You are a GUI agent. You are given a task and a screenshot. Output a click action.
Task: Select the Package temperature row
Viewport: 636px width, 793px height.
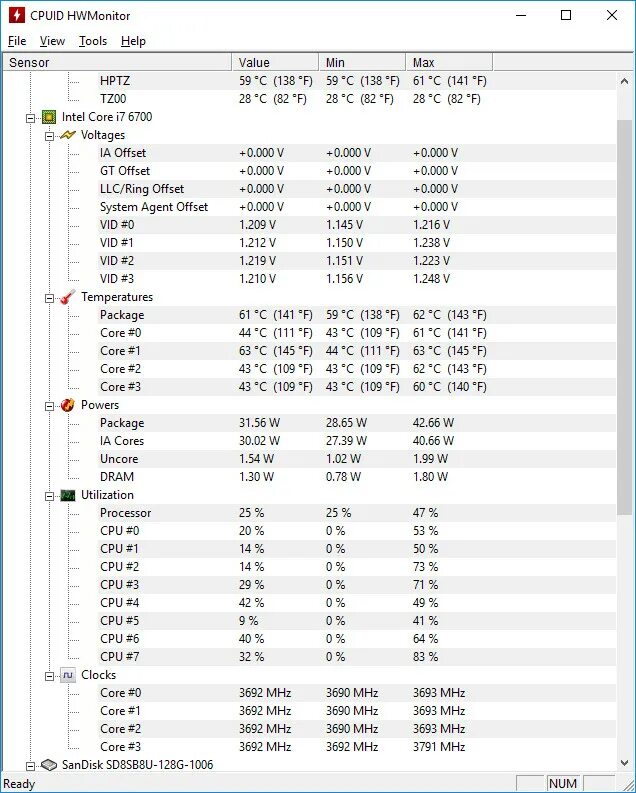point(309,315)
